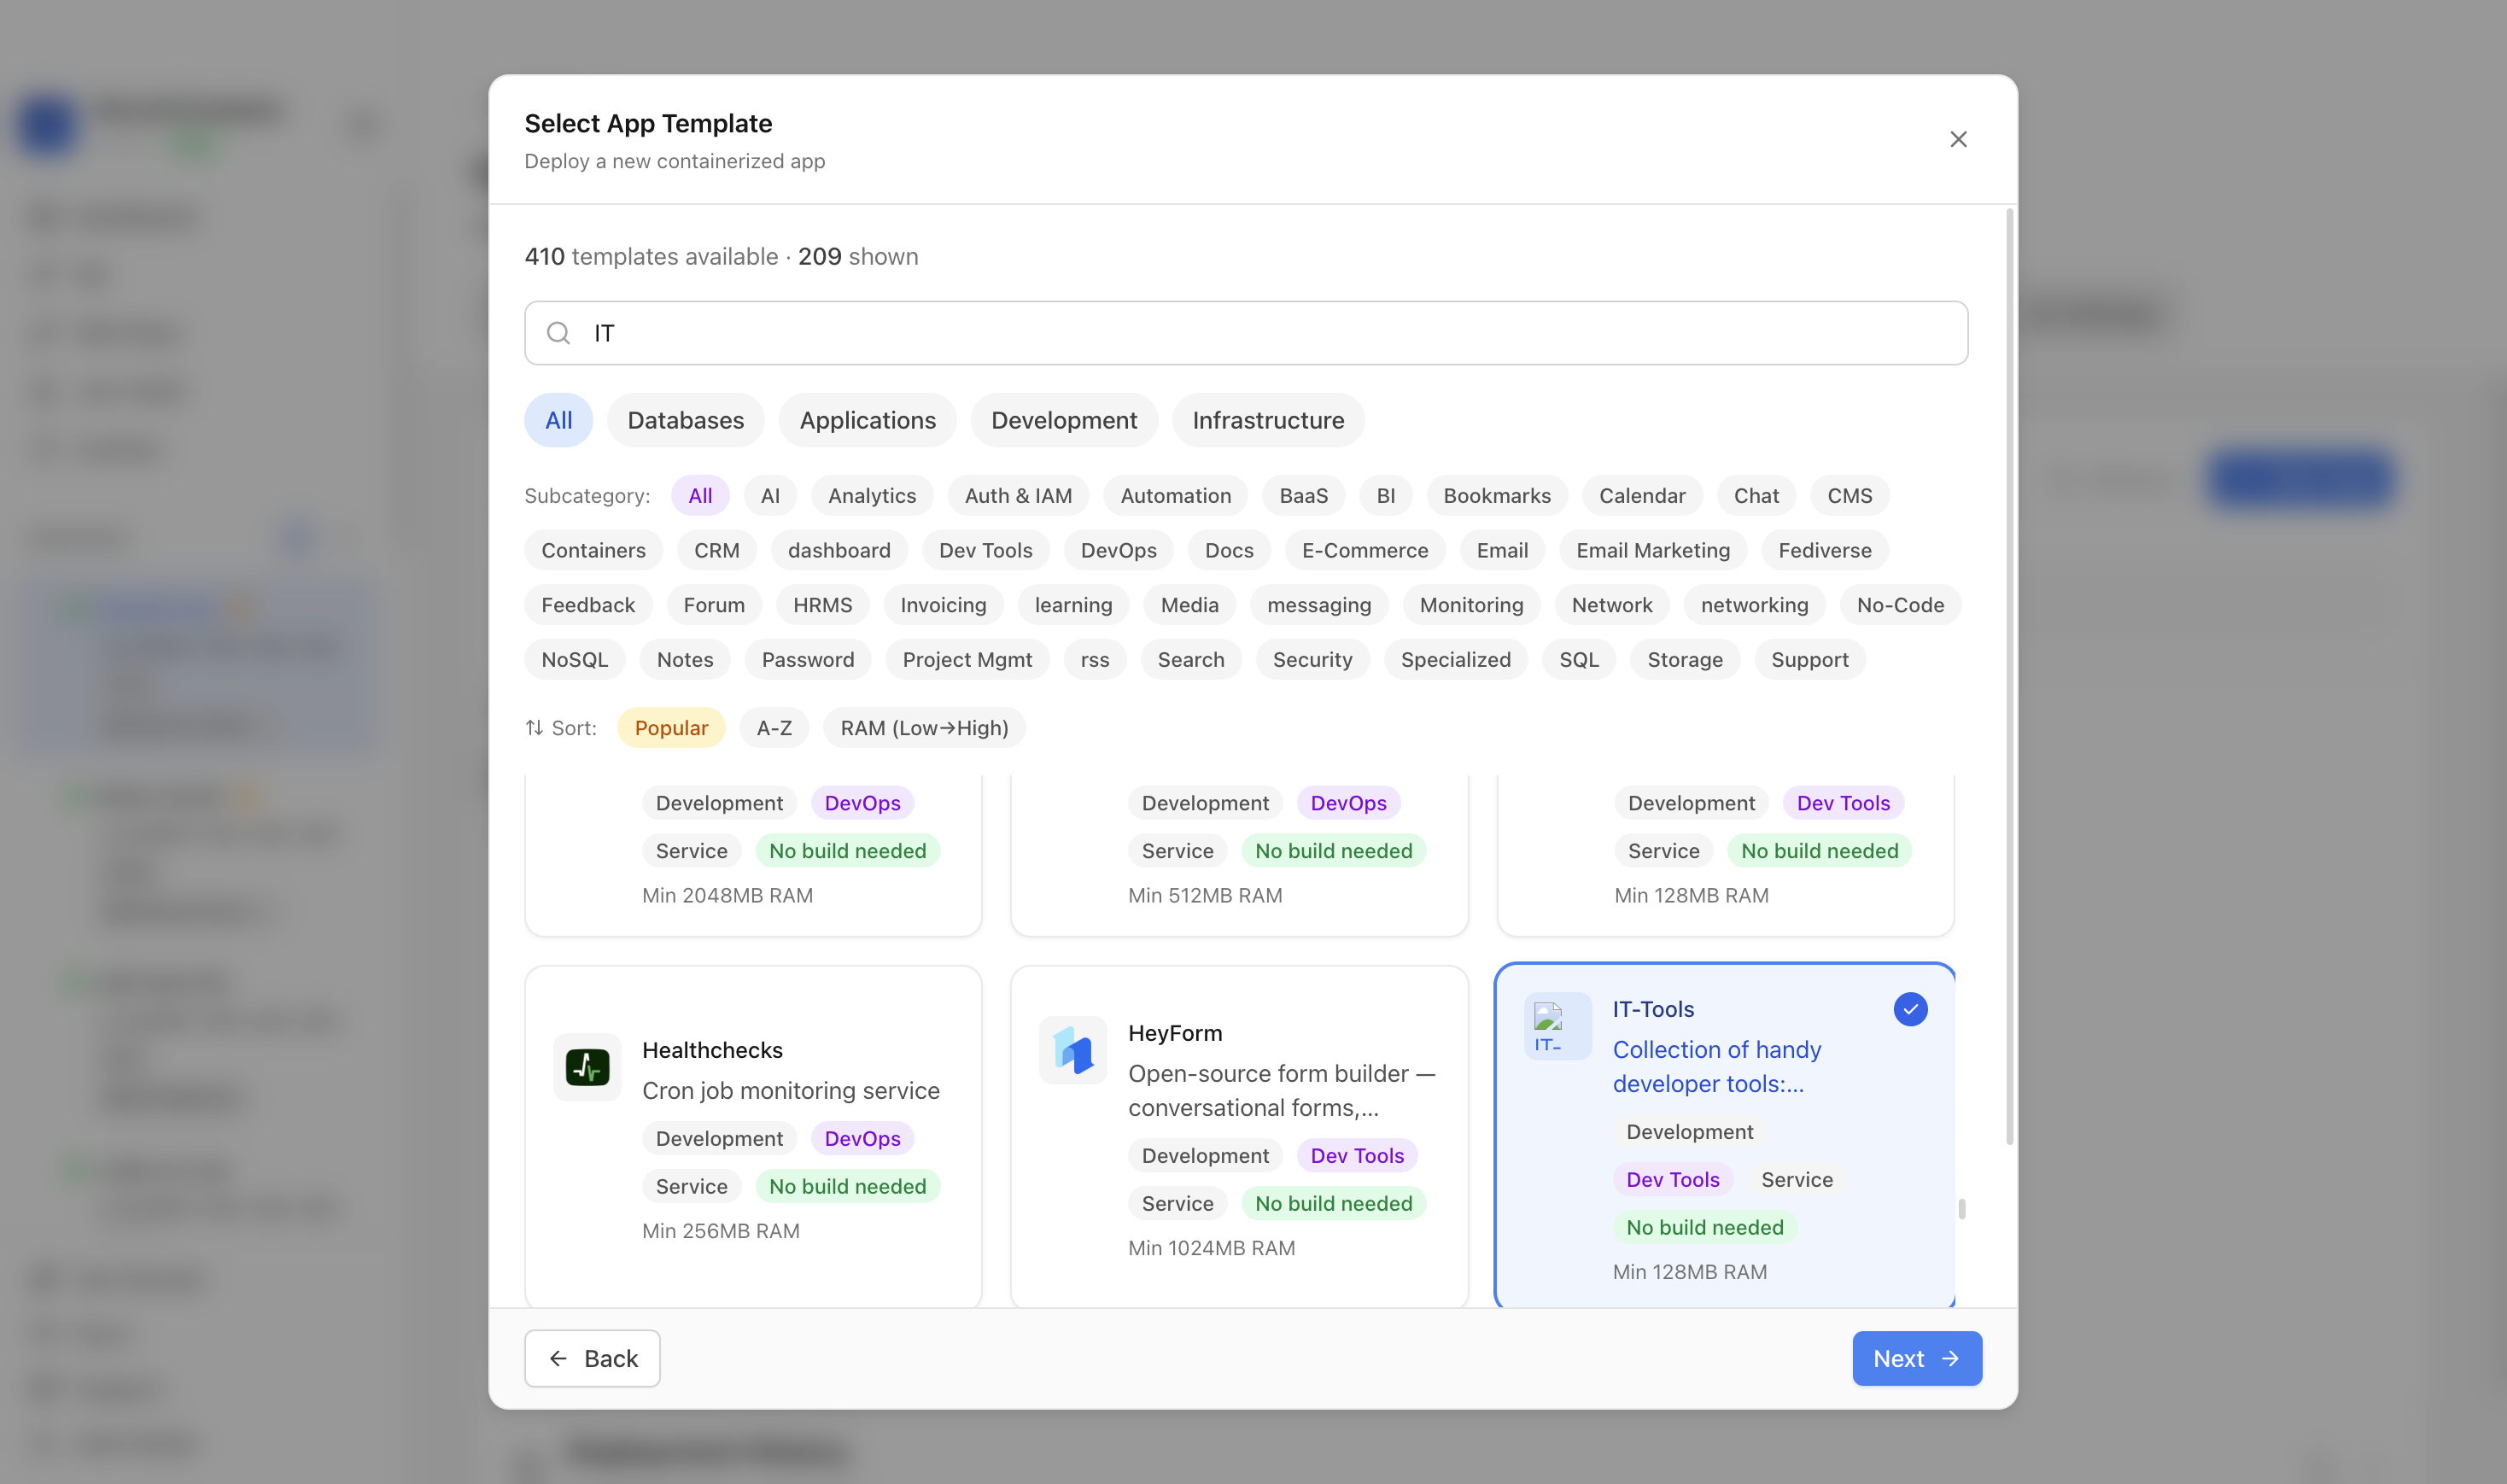This screenshot has width=2507, height=1484.
Task: Select the Healthchecks template card title
Action: tap(712, 1050)
